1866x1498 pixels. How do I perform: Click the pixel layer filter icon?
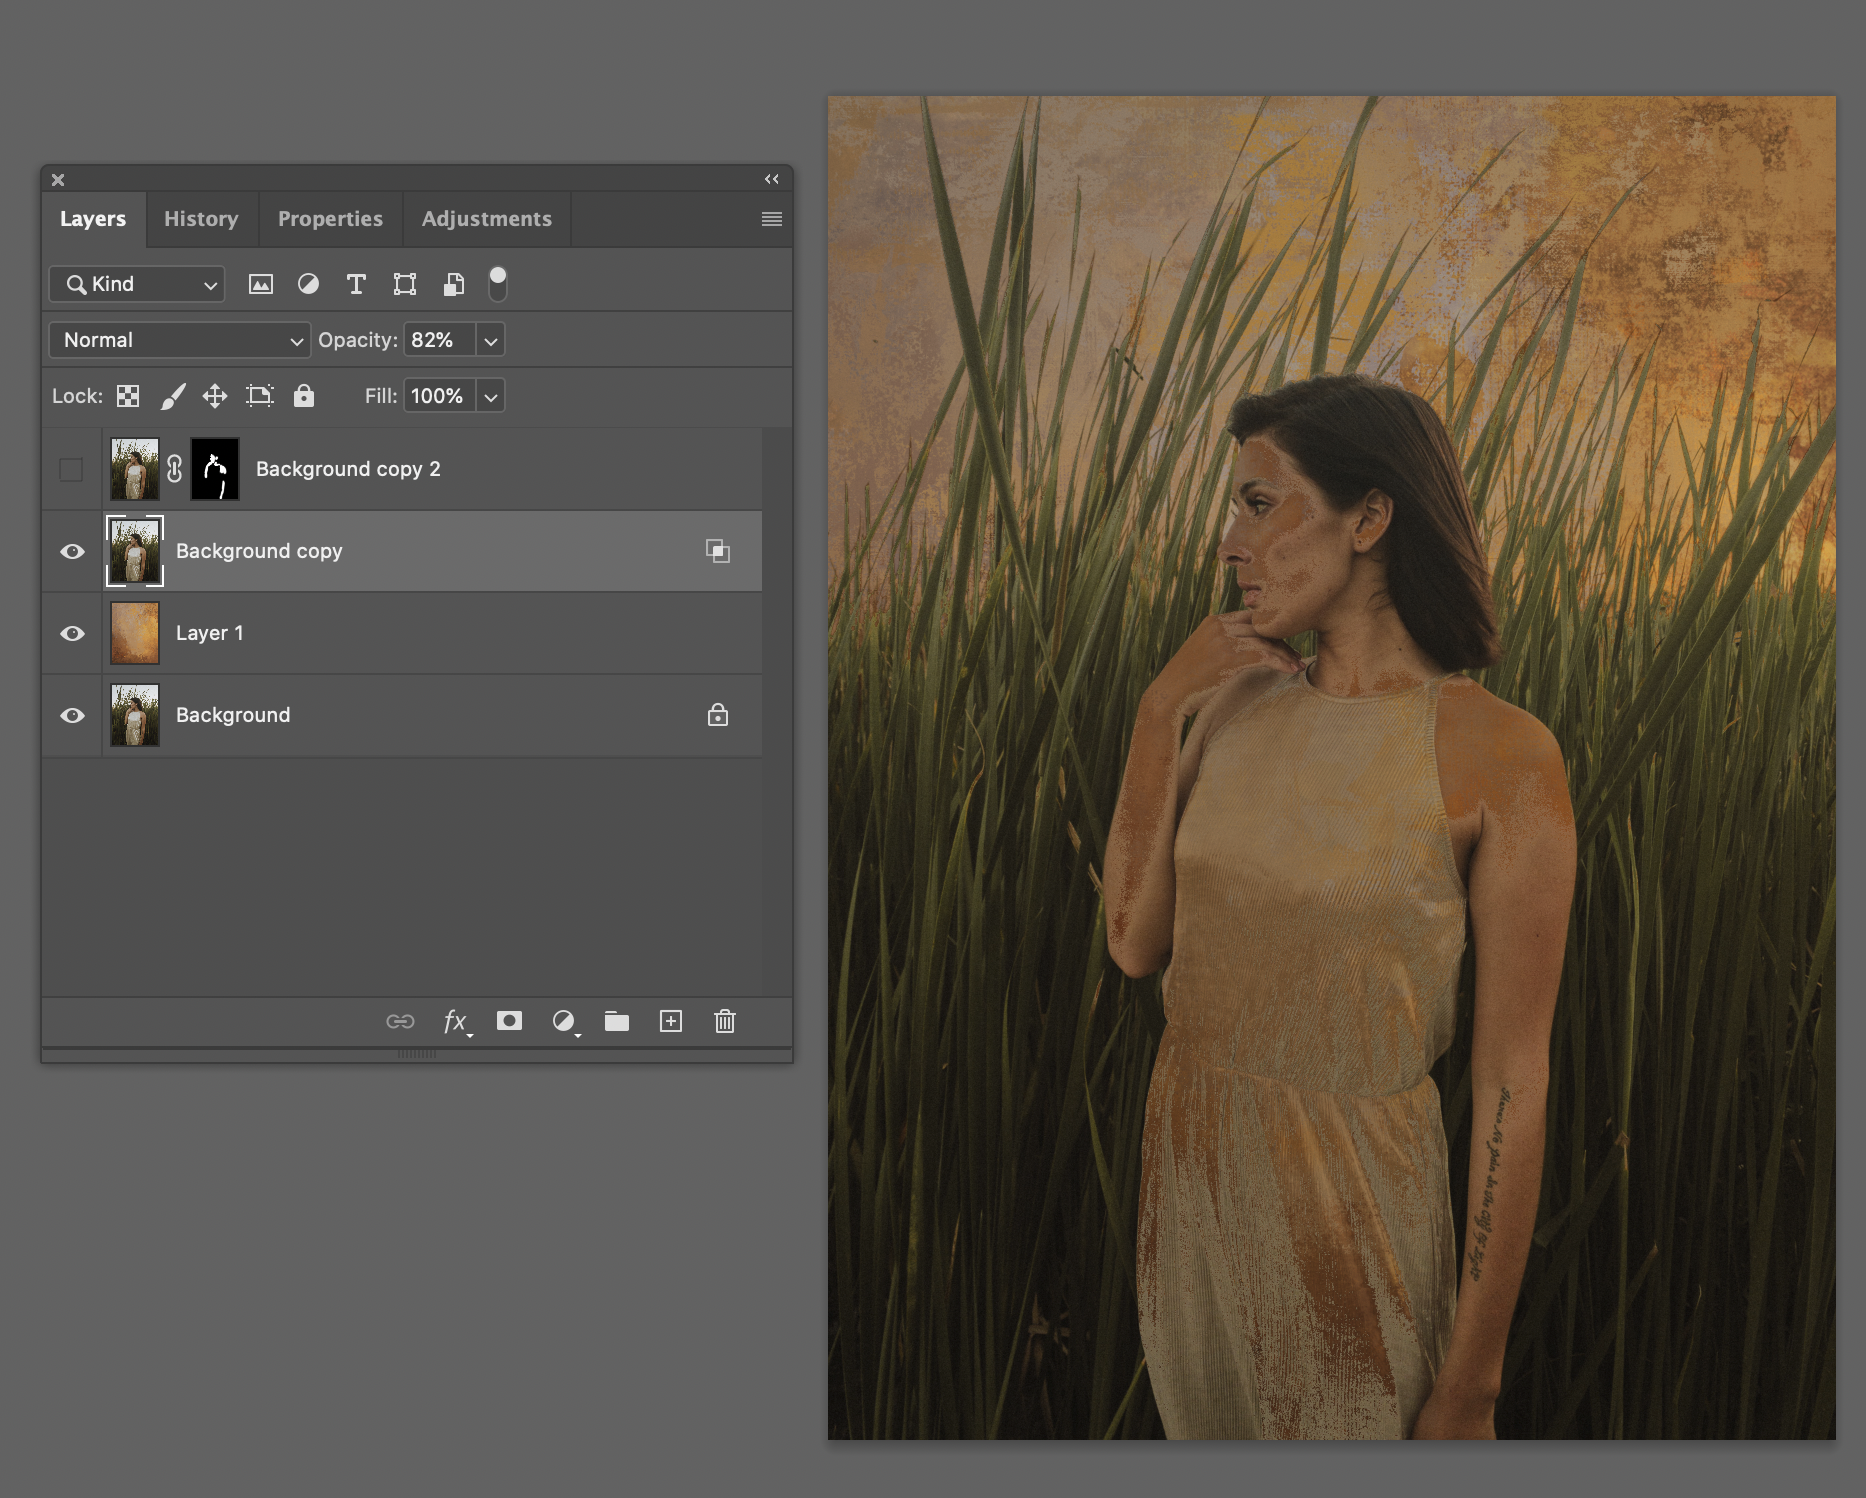[260, 285]
